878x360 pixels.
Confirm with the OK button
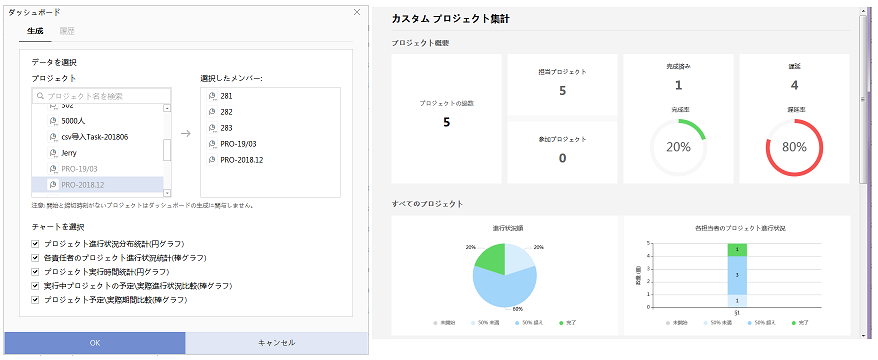tap(95, 343)
